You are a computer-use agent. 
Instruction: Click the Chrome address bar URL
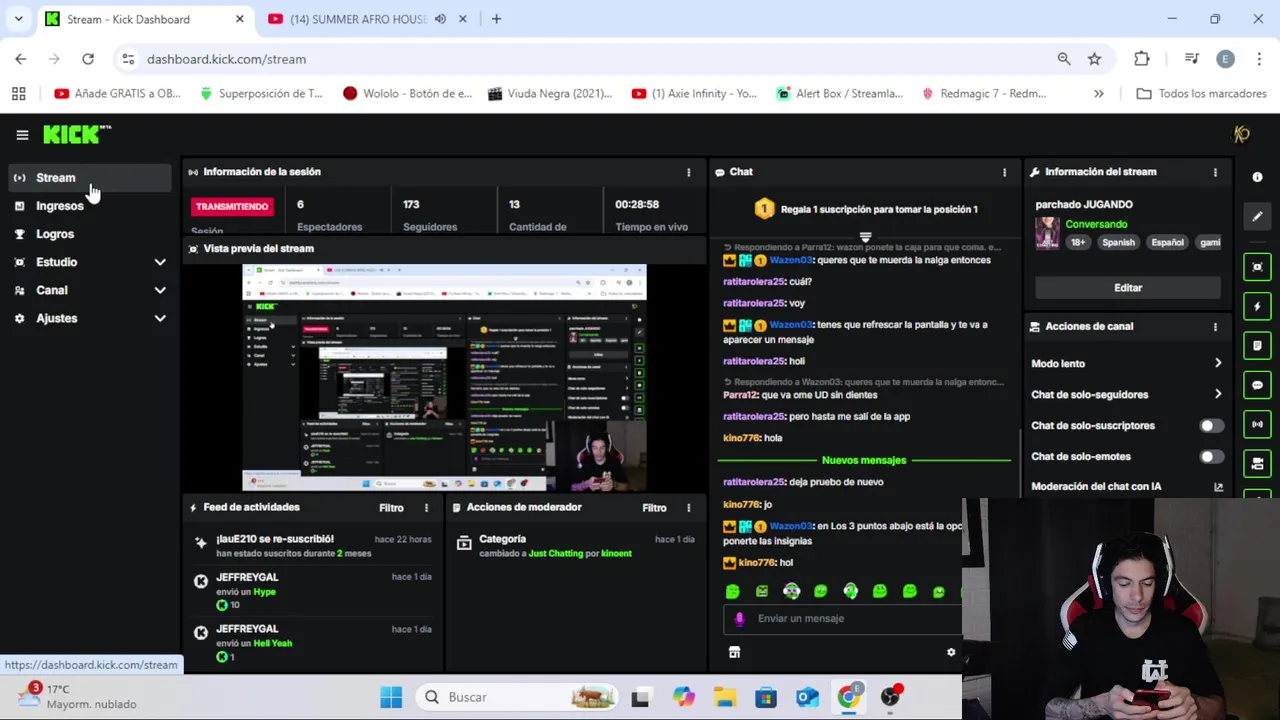click(226, 59)
